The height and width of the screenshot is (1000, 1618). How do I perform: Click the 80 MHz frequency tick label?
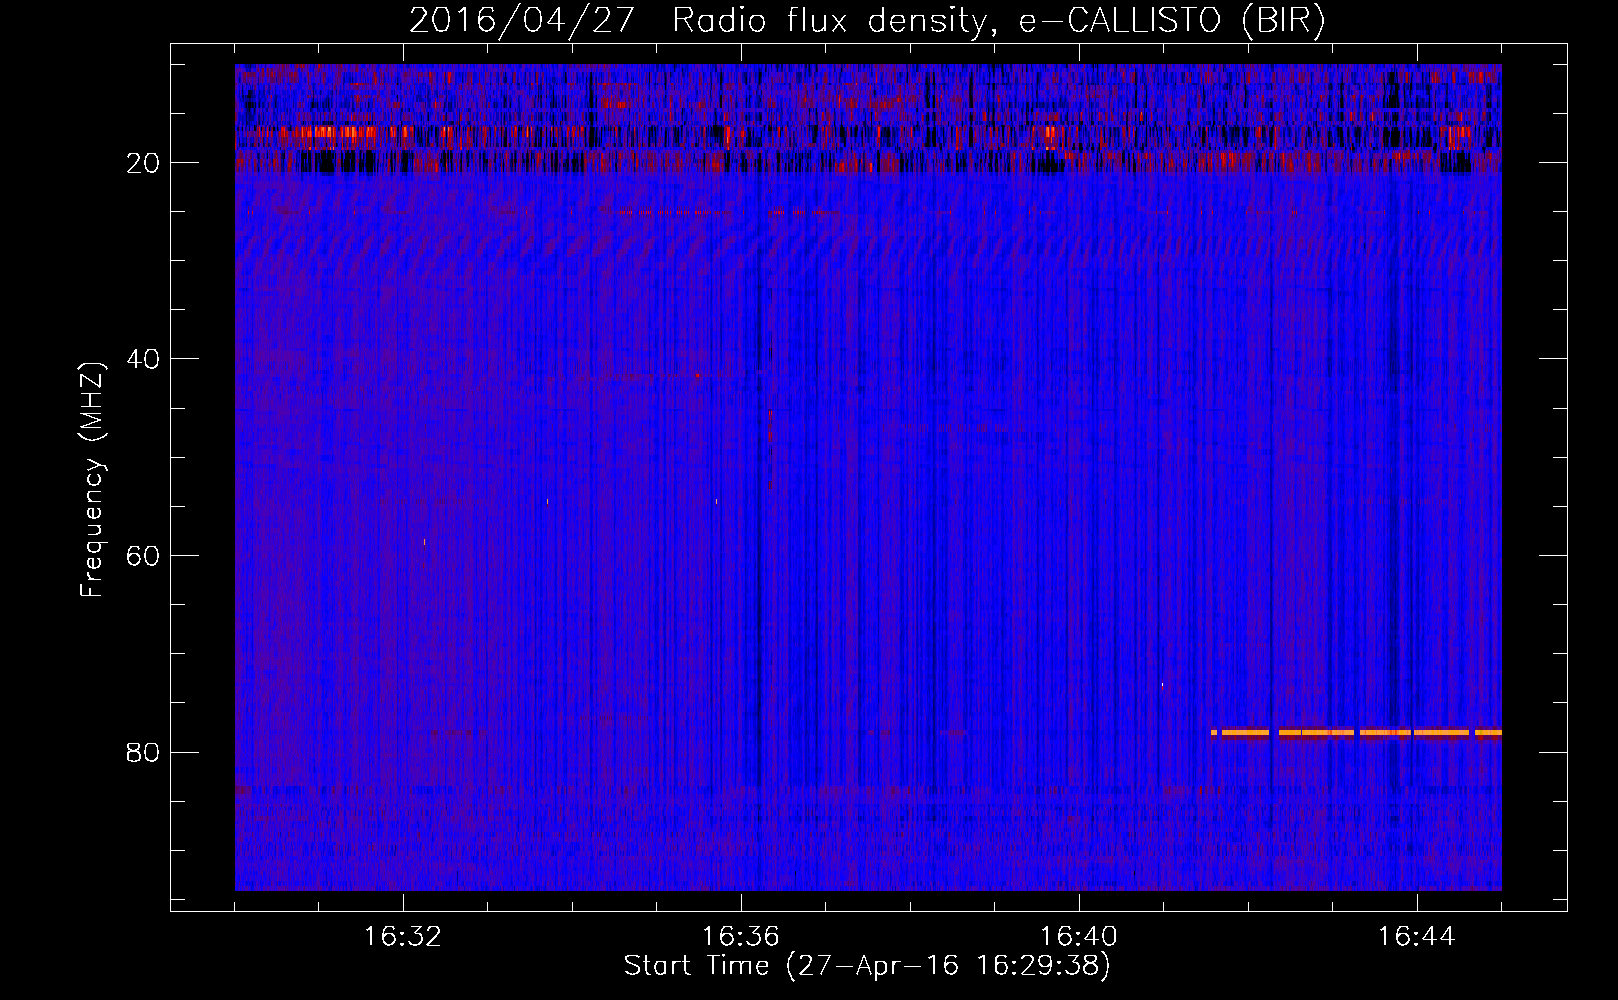pos(143,752)
